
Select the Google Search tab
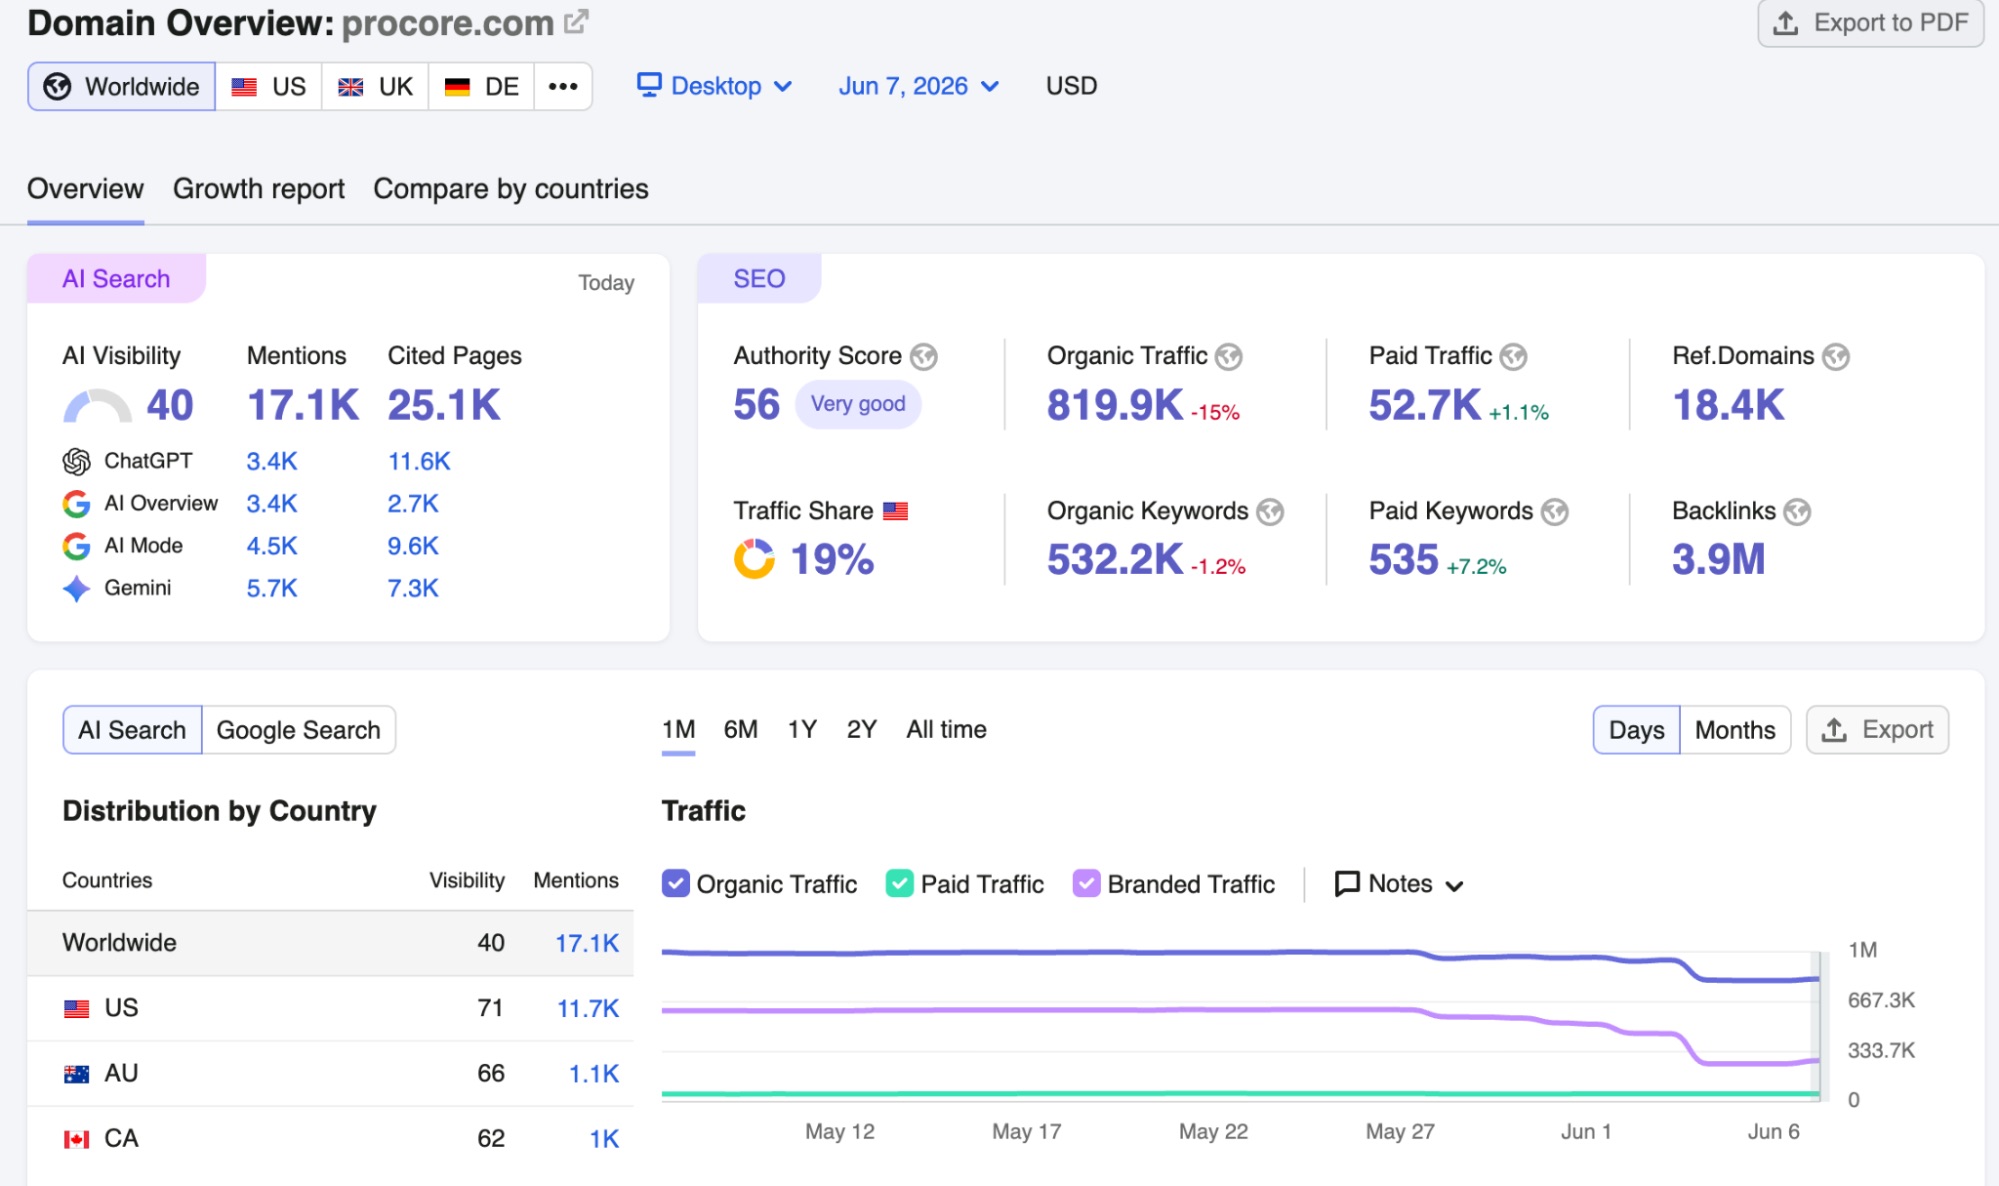[298, 730]
